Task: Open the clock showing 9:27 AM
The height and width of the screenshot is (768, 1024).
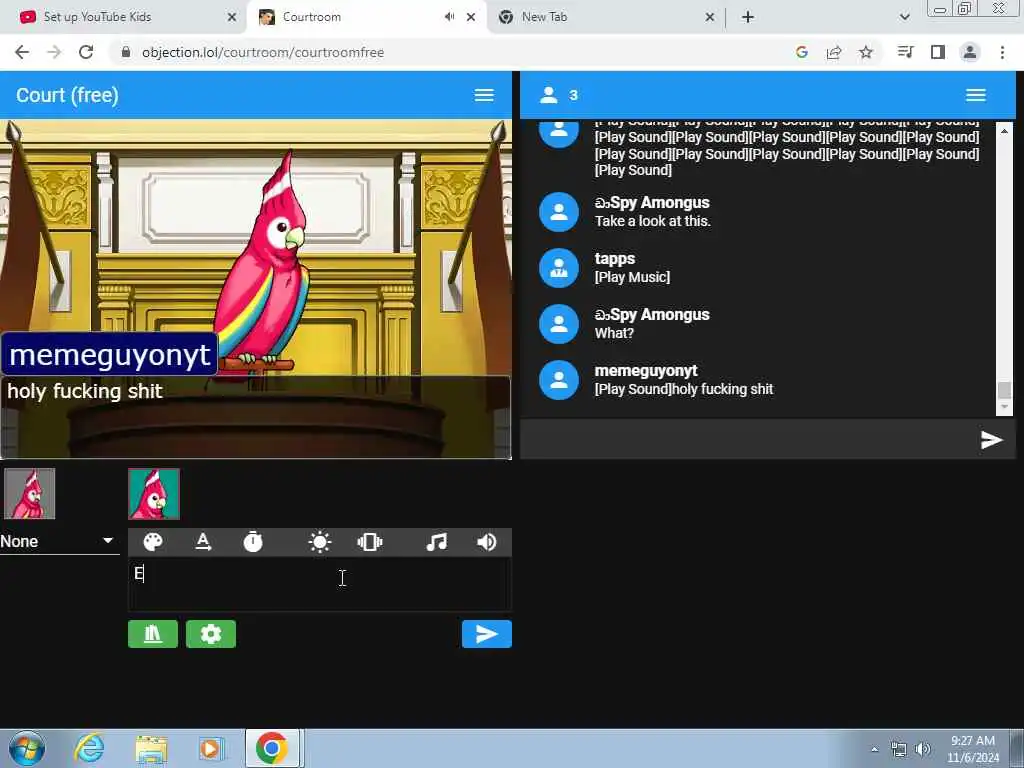Action: (x=973, y=749)
